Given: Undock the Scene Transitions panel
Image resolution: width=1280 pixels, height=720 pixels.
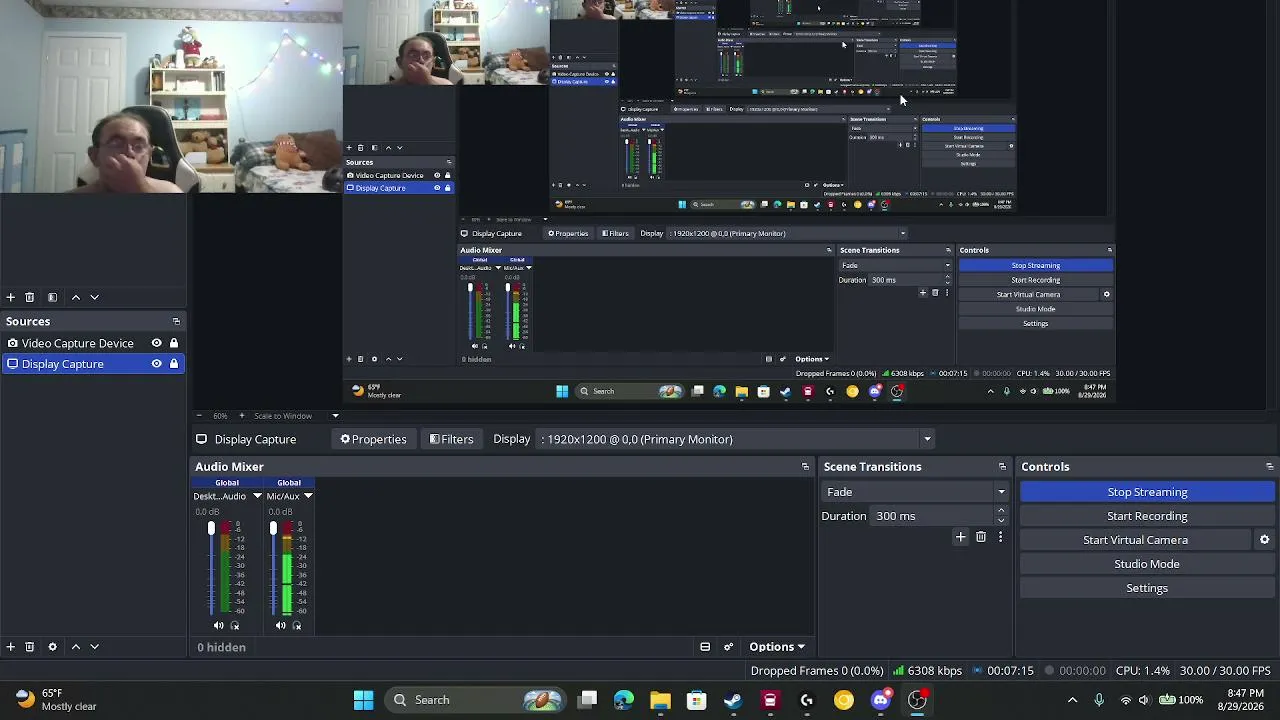Looking at the screenshot, I should 1002,467.
